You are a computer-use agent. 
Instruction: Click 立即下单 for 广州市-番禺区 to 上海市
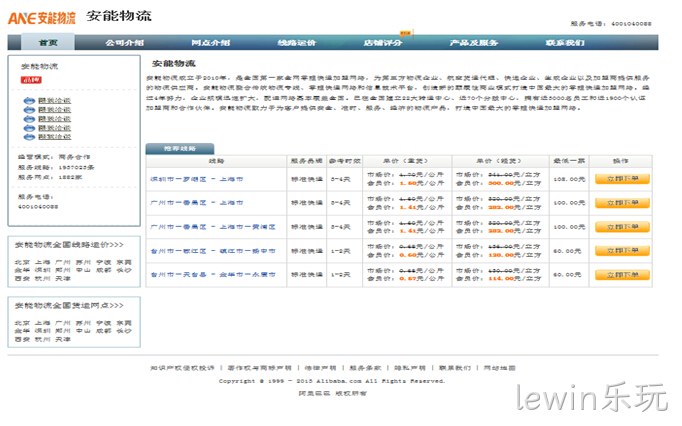(622, 203)
